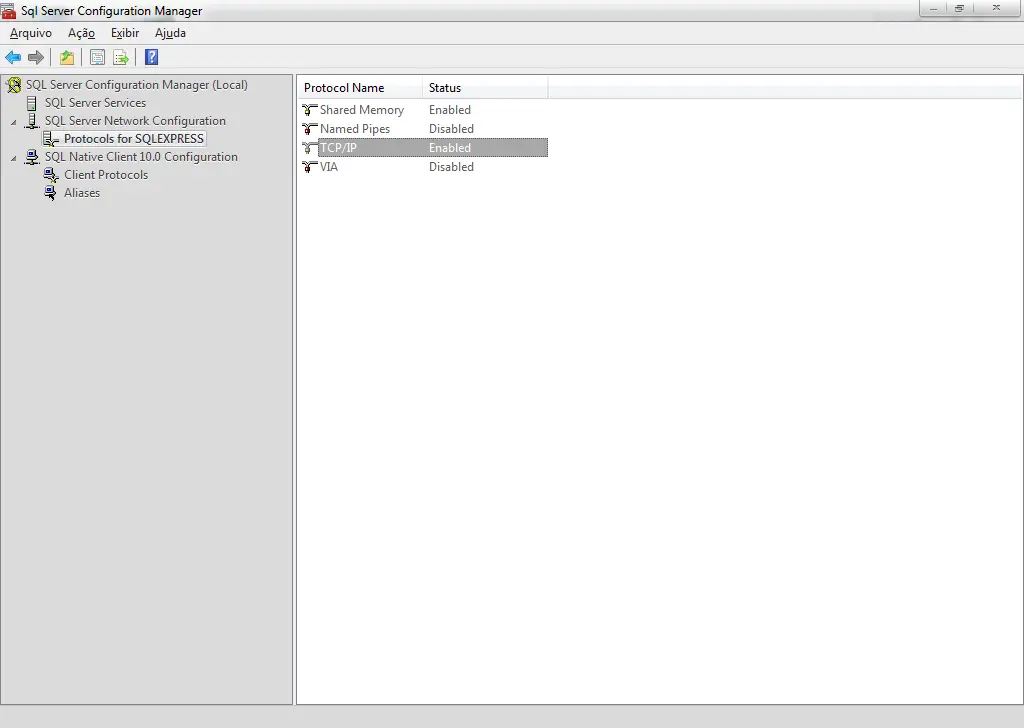Open the Ação menu
Image resolution: width=1024 pixels, height=728 pixels.
[81, 33]
